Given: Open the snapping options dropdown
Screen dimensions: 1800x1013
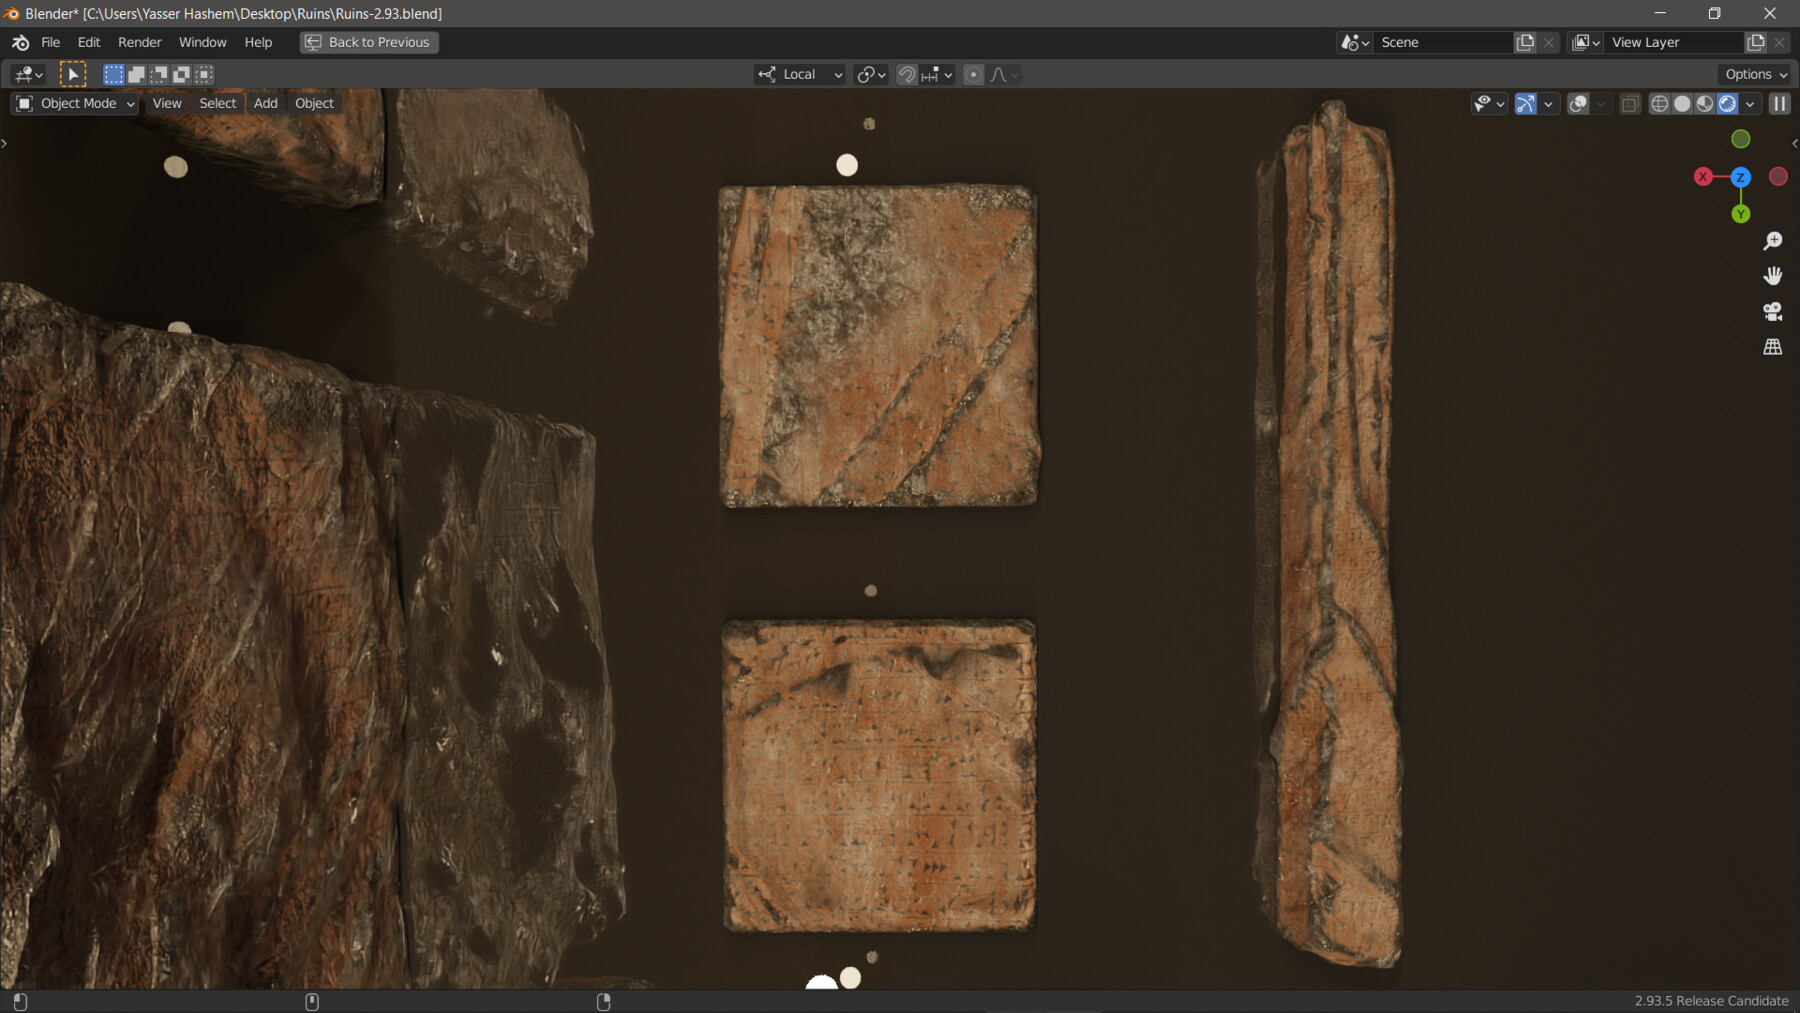Looking at the screenshot, I should tap(937, 74).
